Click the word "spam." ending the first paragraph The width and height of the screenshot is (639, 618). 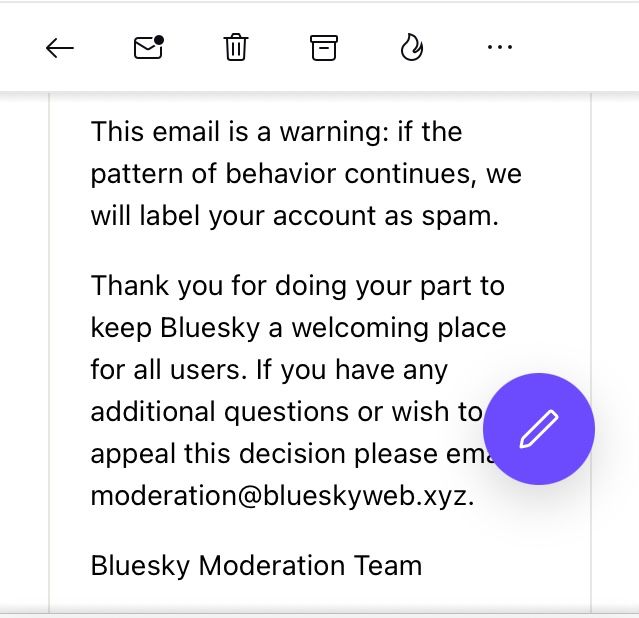(x=460, y=216)
